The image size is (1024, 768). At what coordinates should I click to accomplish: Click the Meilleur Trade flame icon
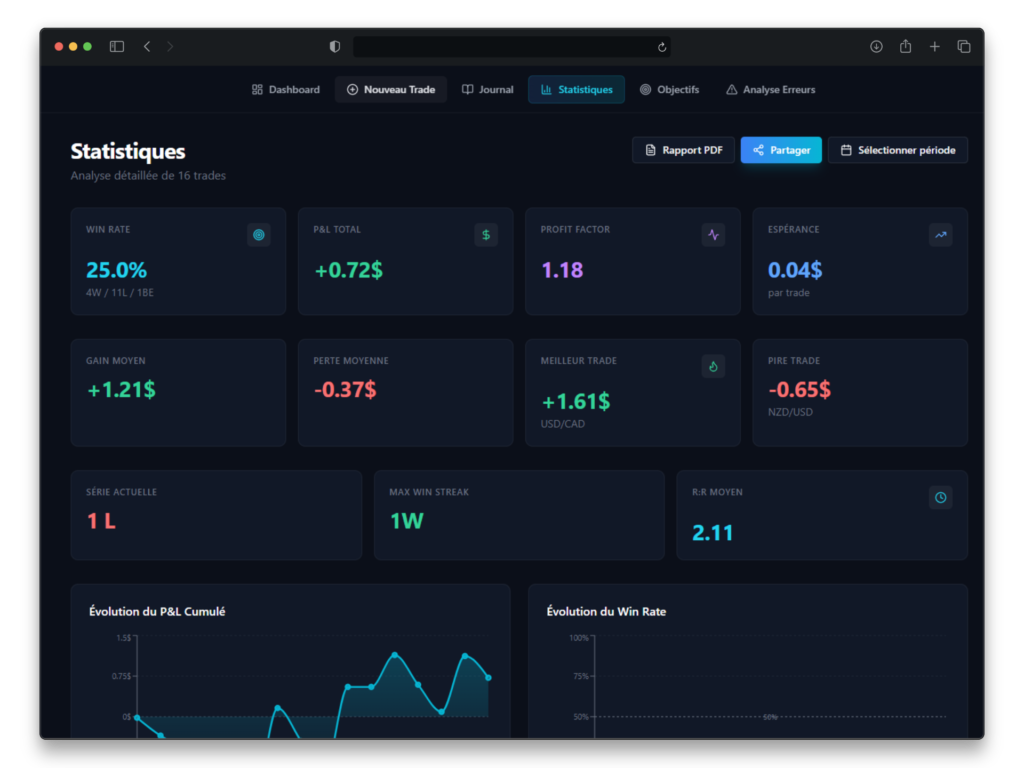pyautogui.click(x=713, y=366)
